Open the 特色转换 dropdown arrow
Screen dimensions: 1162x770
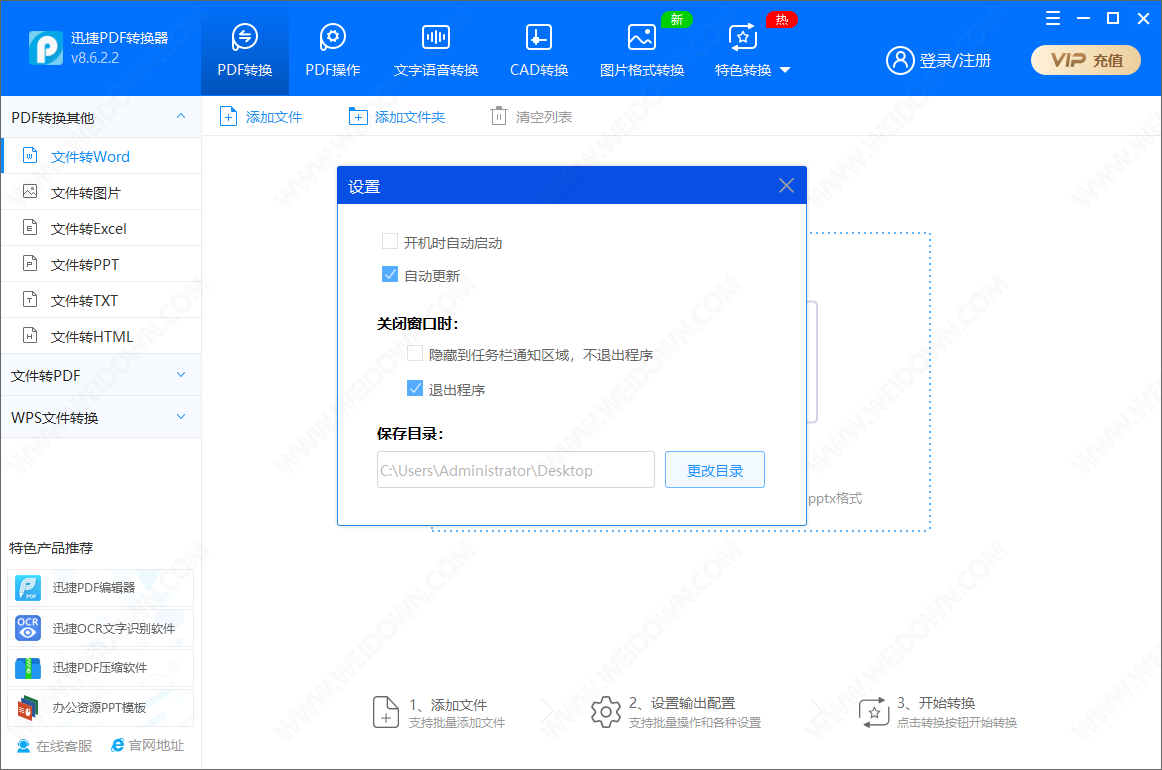785,70
